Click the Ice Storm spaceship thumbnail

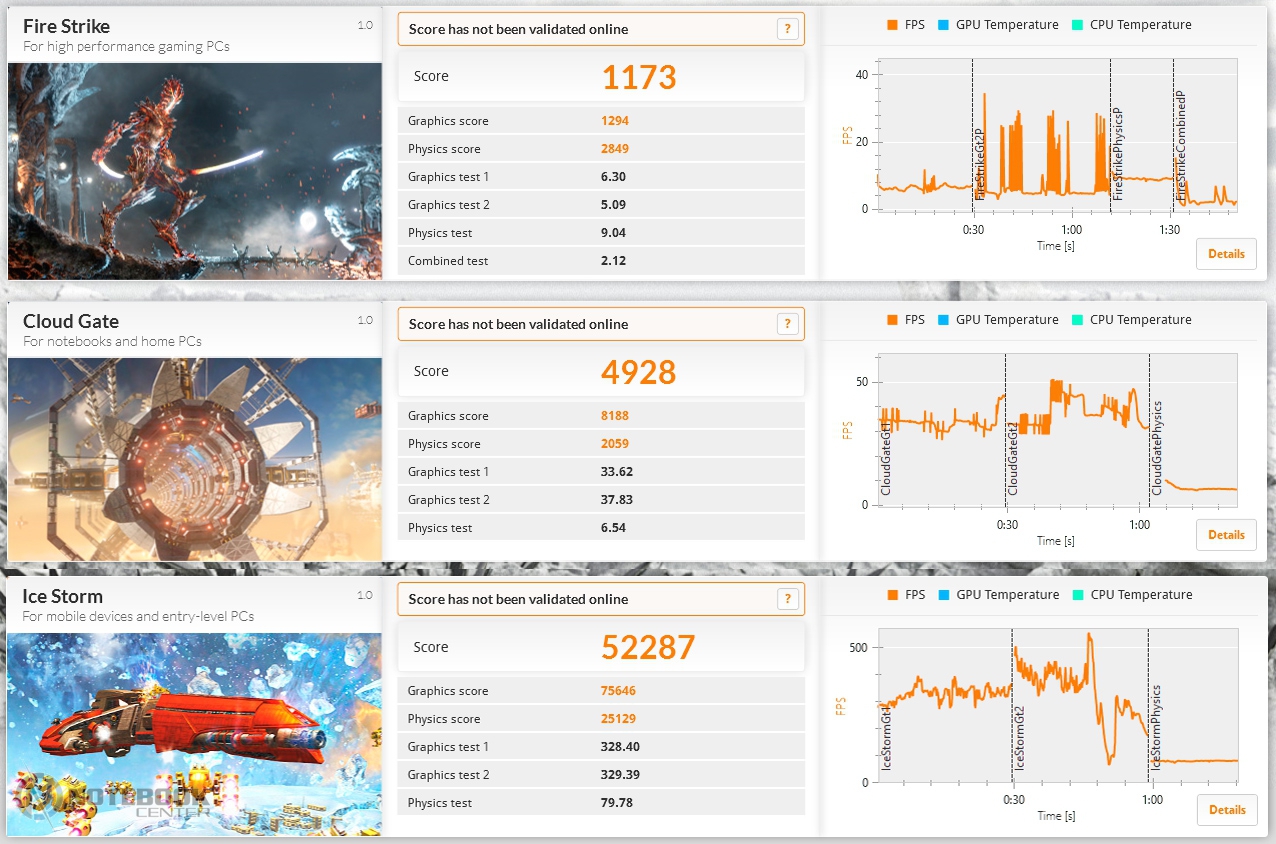tap(195, 734)
